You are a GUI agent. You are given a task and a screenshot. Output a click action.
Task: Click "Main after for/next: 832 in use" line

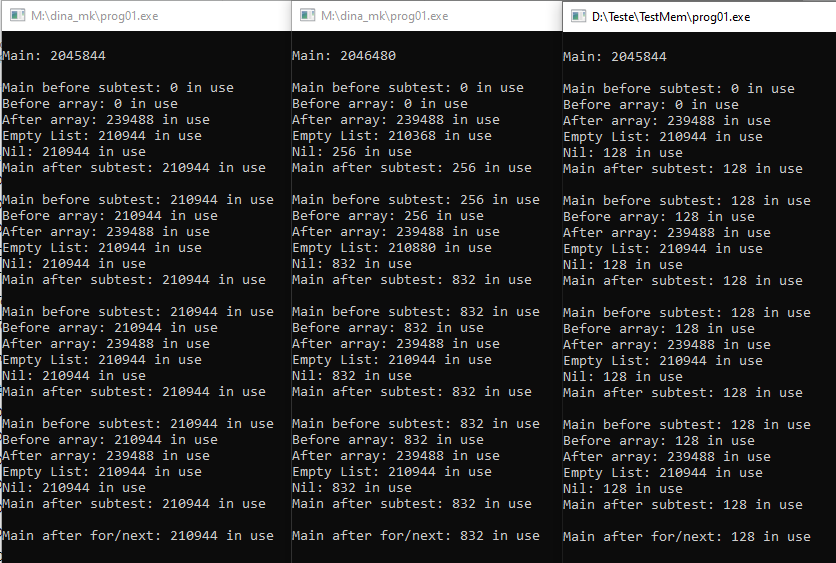(415, 536)
